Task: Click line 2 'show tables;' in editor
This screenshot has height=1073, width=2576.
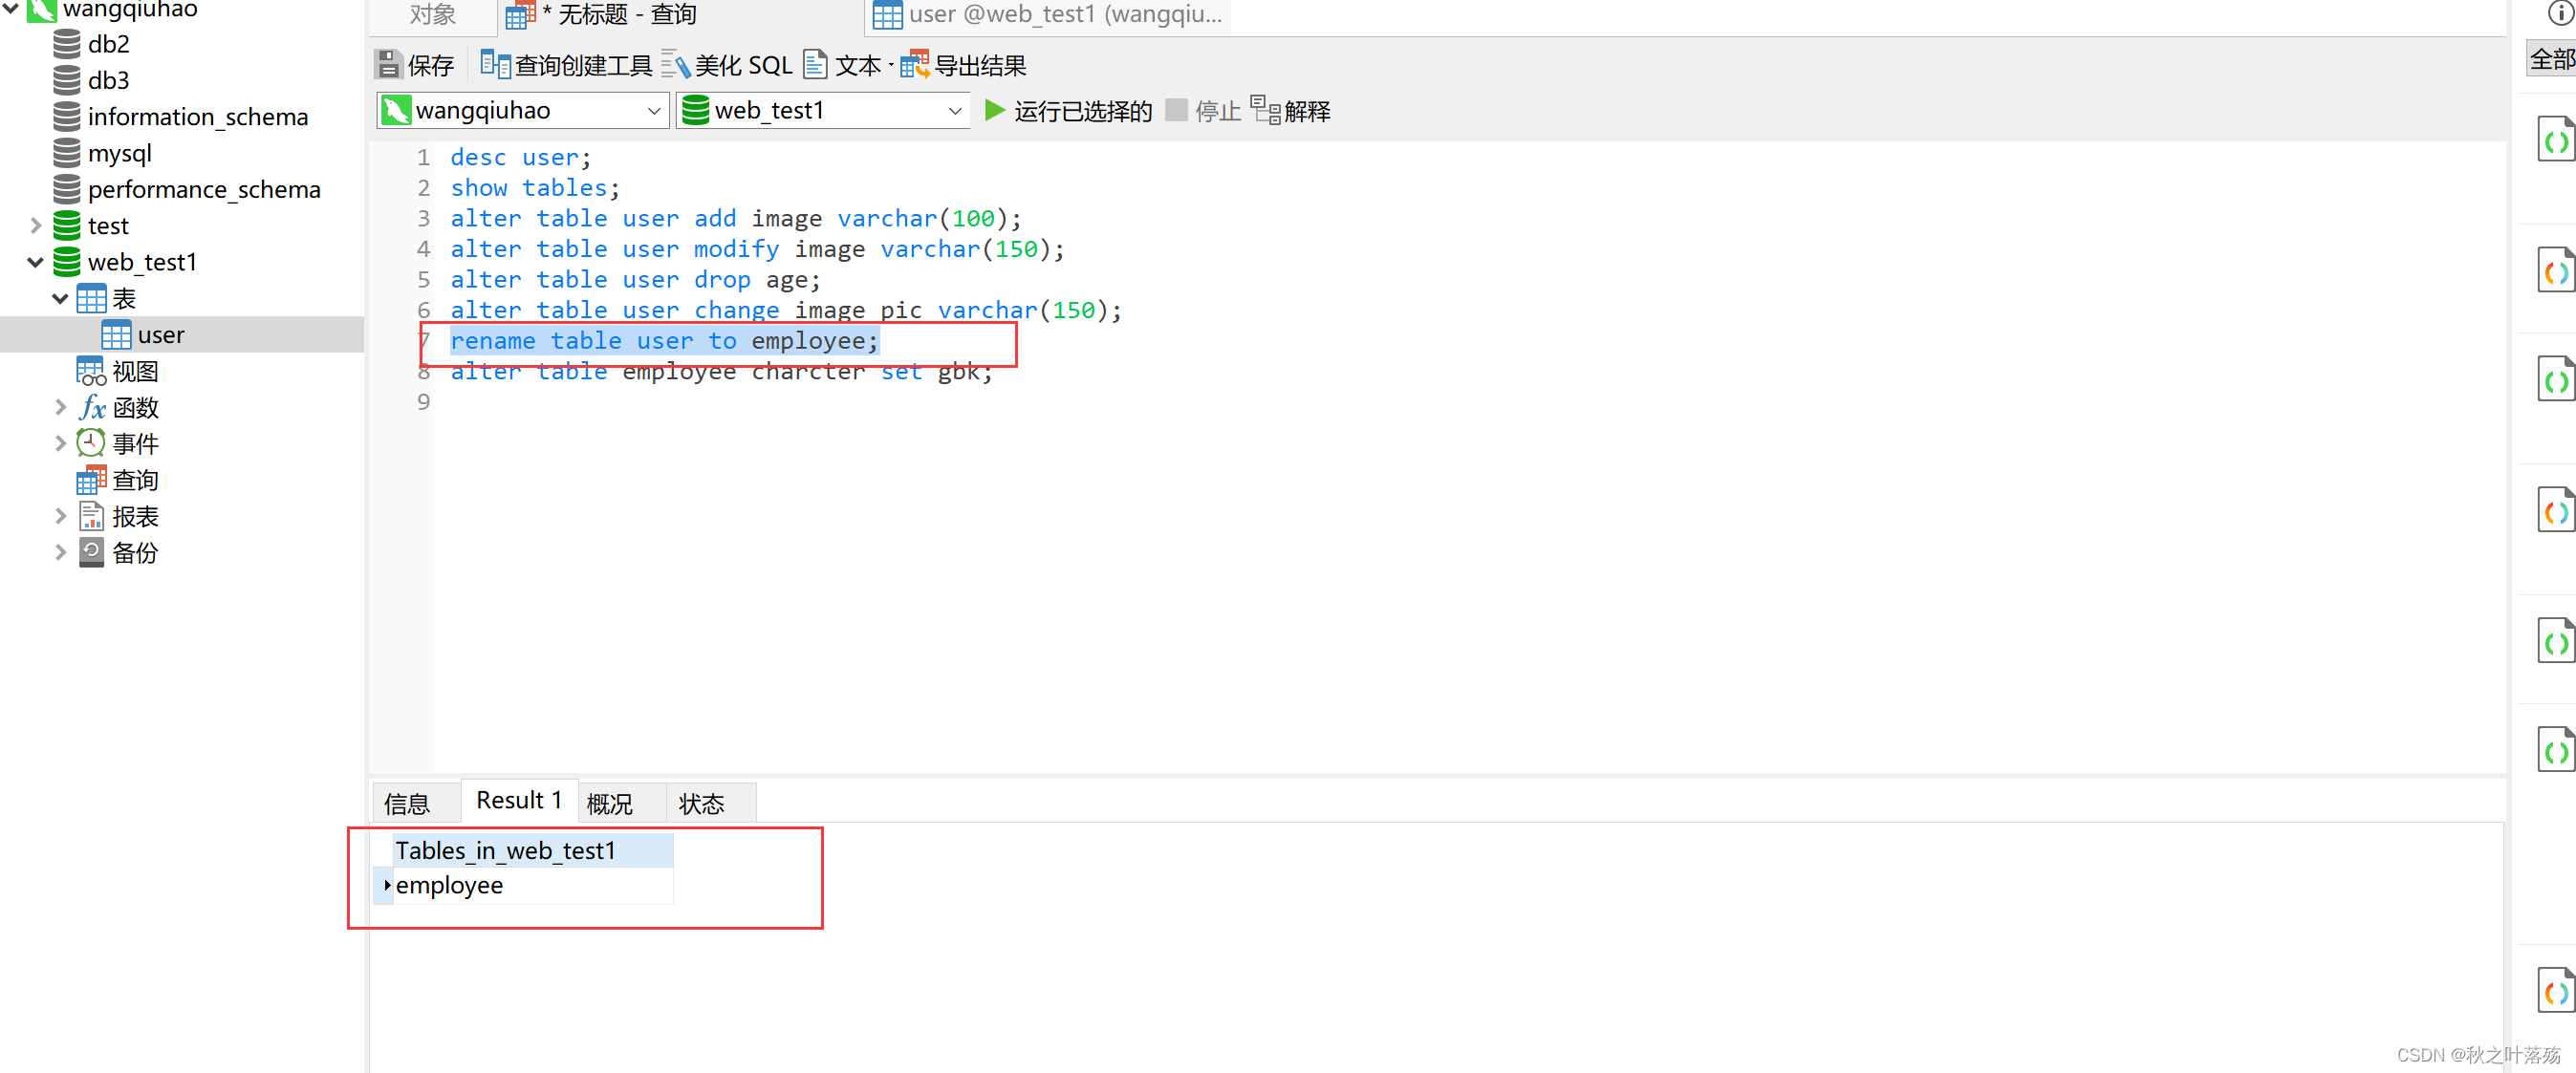Action: coord(535,187)
